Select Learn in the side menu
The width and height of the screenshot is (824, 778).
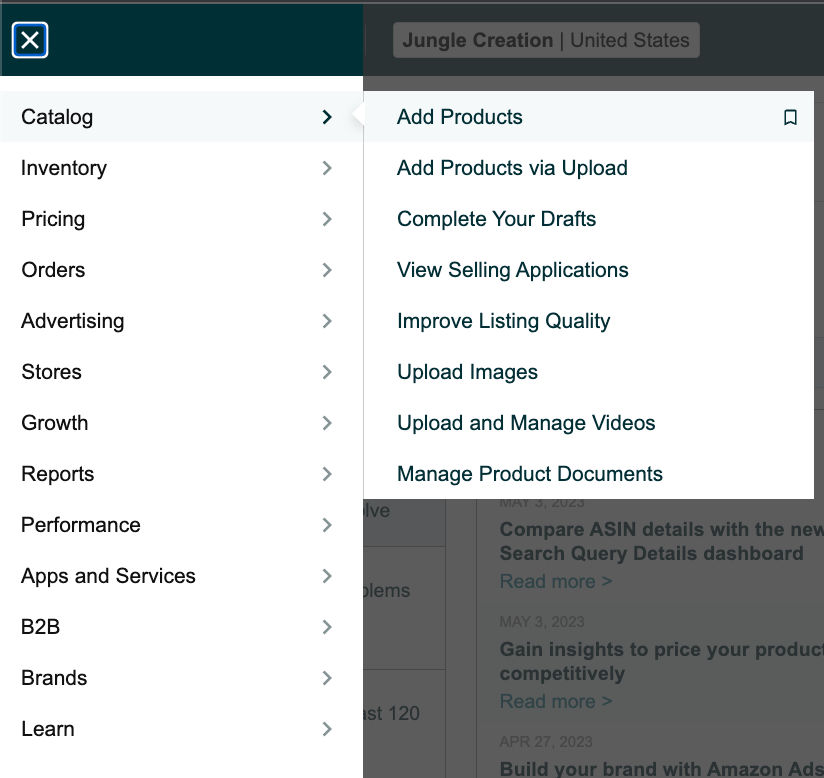pyautogui.click(x=181, y=729)
